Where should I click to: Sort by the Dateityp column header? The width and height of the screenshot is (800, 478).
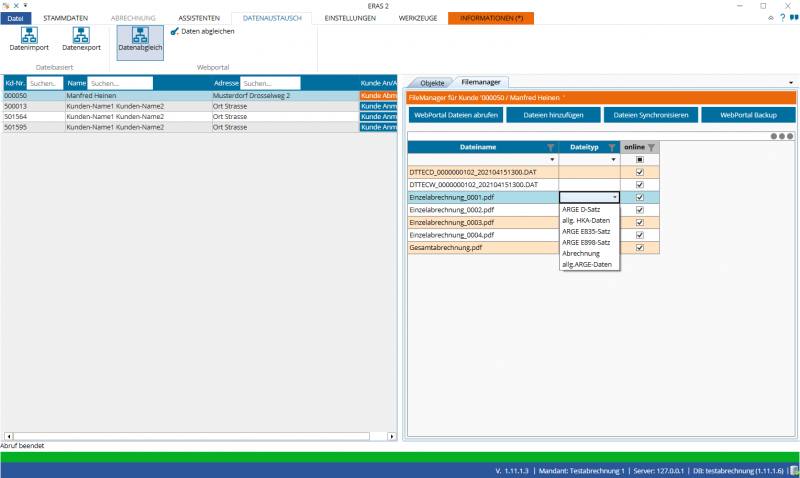tap(584, 147)
